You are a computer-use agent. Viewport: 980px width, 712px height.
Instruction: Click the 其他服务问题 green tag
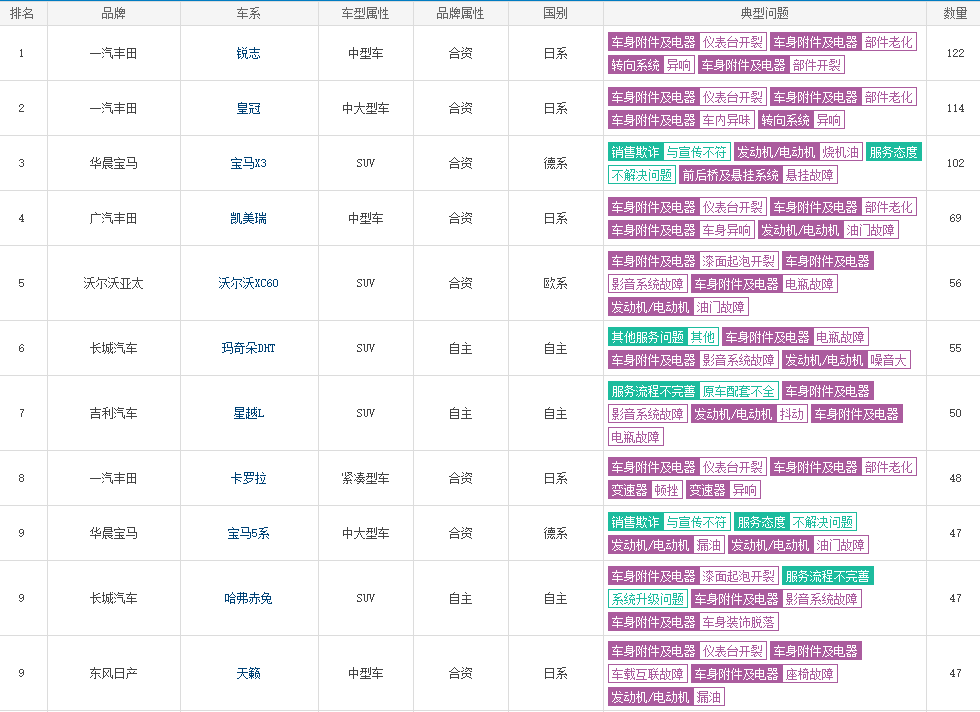pyautogui.click(x=647, y=337)
